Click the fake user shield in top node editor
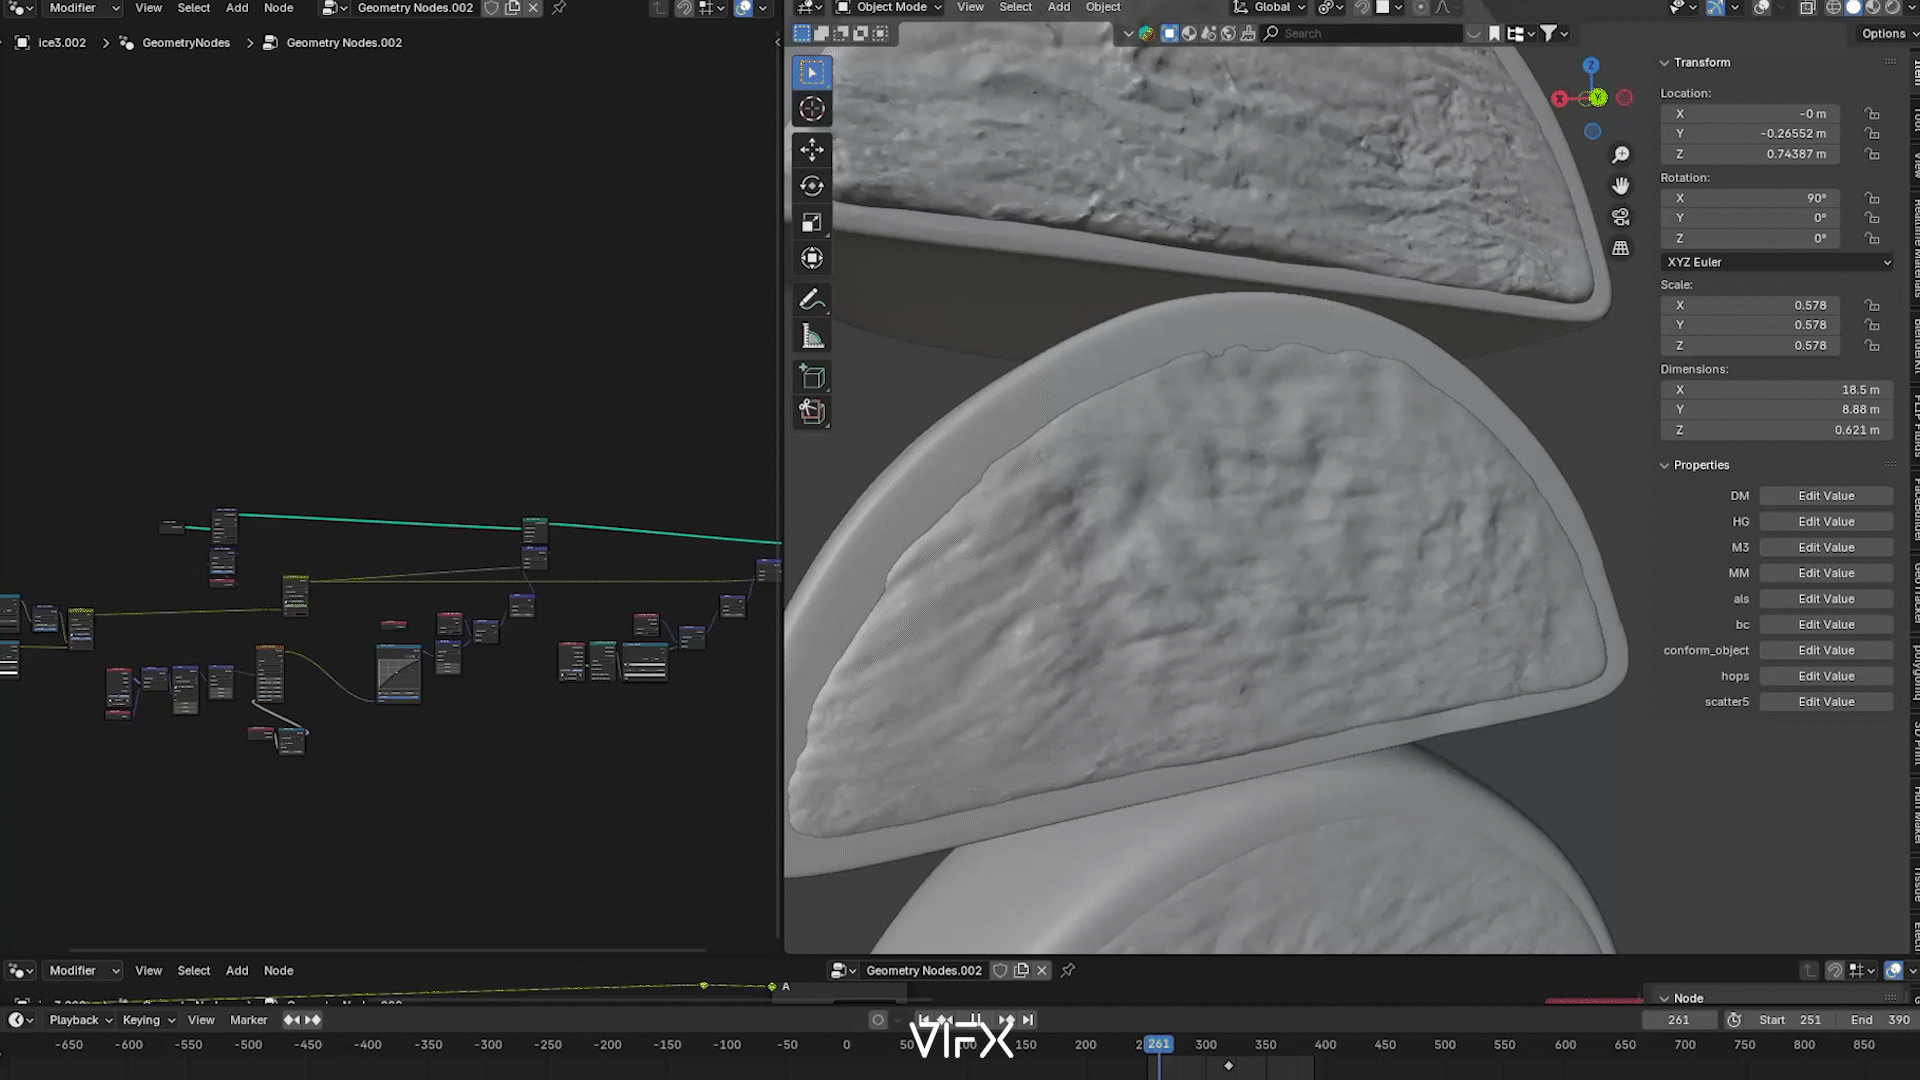The height and width of the screenshot is (1080, 1920). coord(491,8)
